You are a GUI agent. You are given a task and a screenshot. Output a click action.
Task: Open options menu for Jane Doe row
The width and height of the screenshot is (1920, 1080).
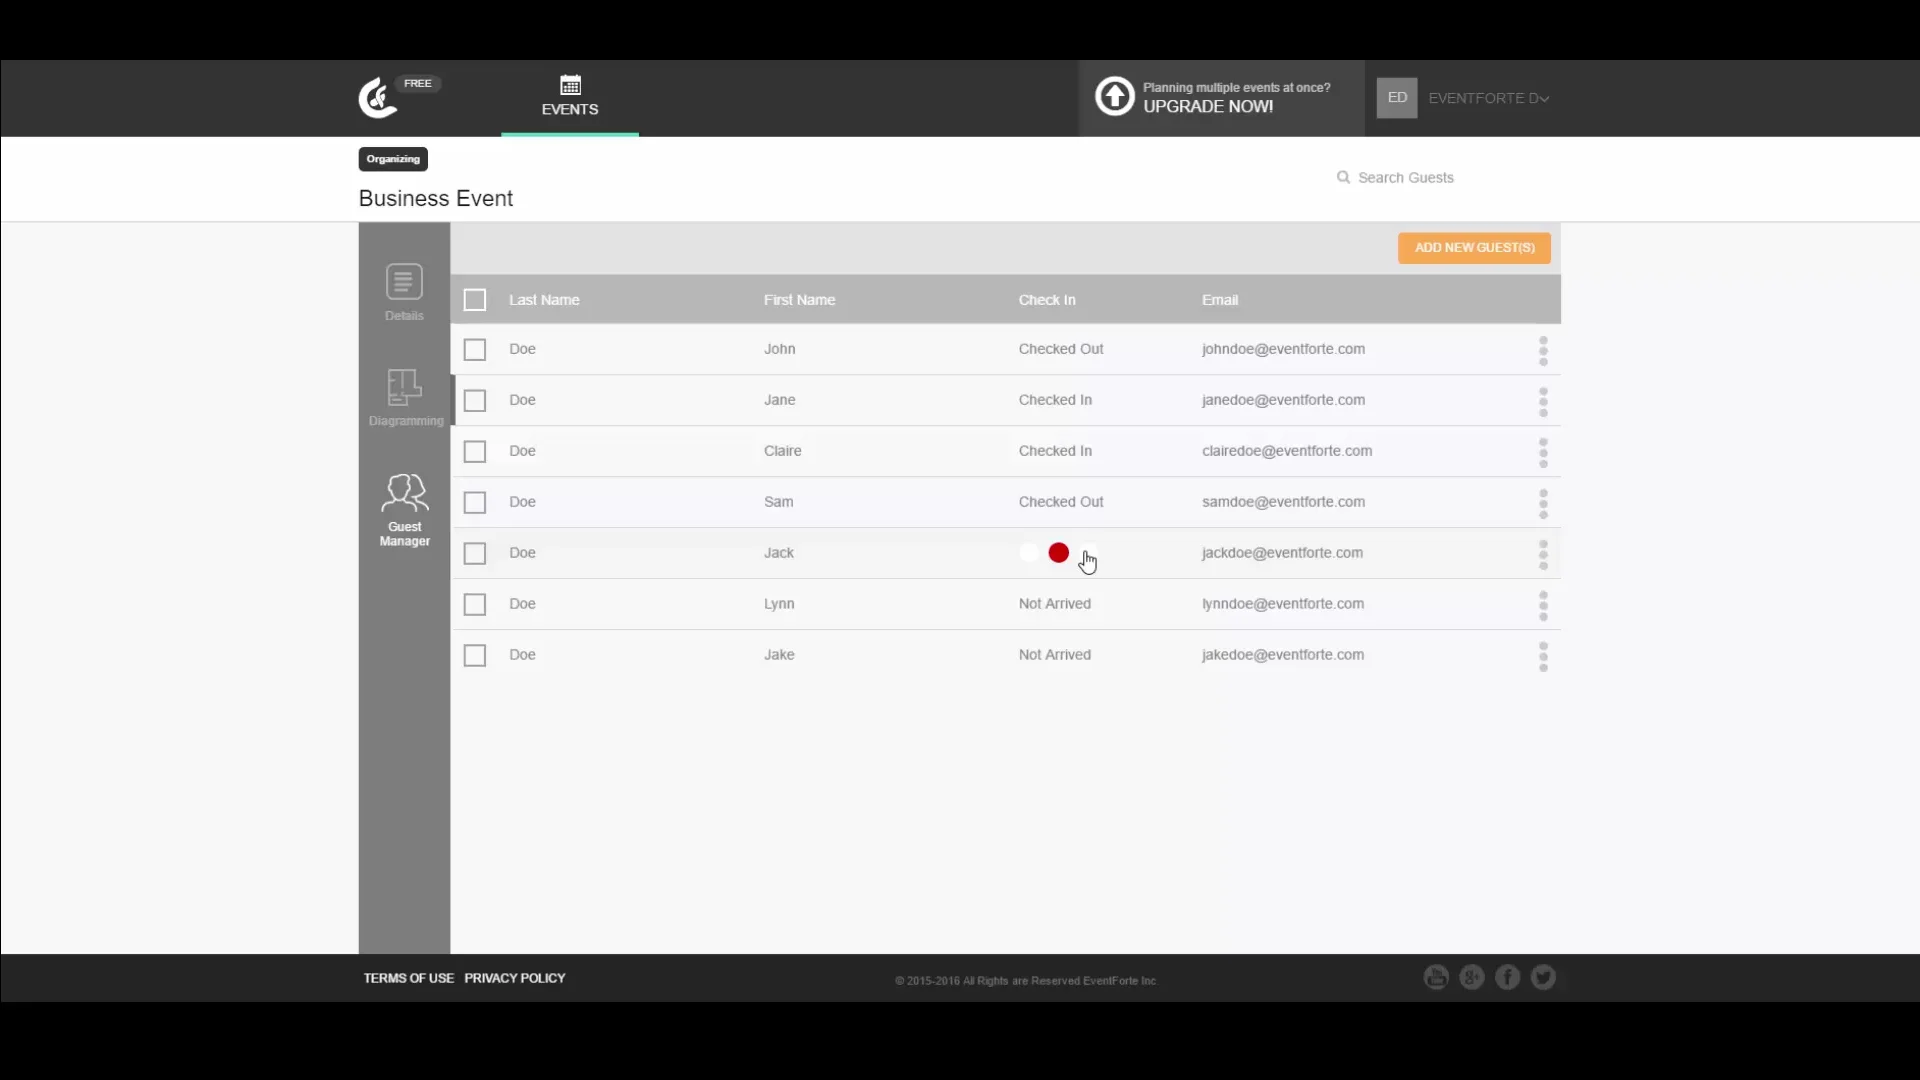click(1543, 402)
